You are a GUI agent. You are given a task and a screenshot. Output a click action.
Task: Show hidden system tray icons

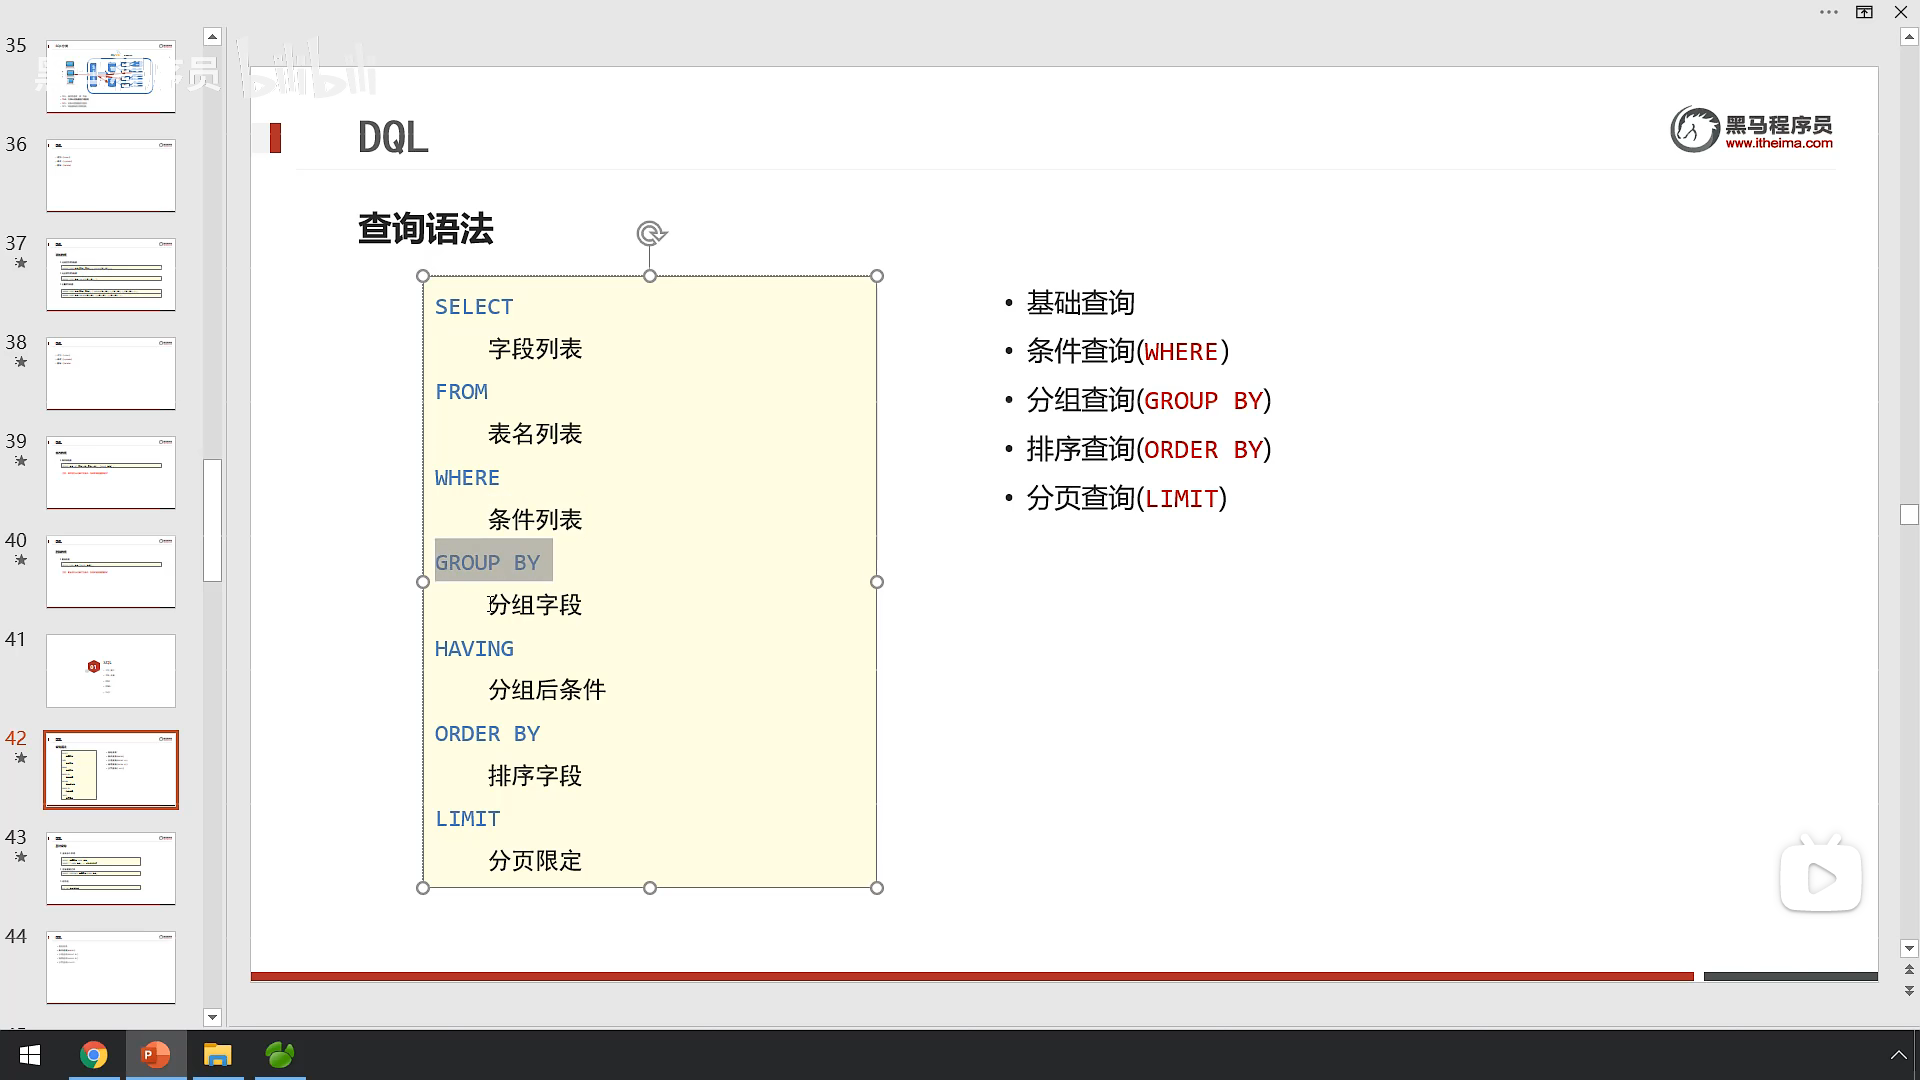click(1897, 1055)
